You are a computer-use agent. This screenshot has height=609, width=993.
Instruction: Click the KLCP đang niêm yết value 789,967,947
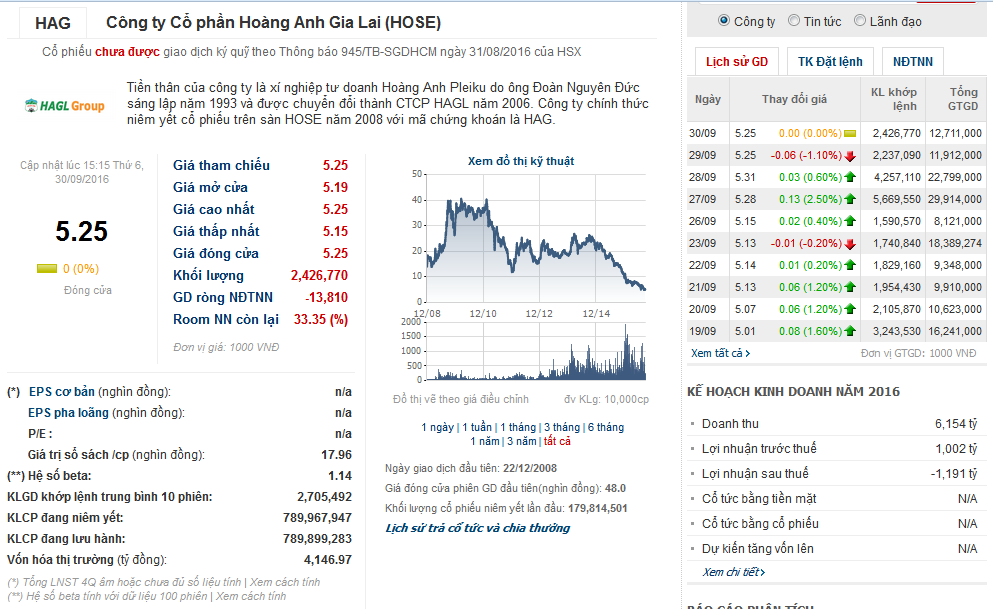click(x=317, y=518)
